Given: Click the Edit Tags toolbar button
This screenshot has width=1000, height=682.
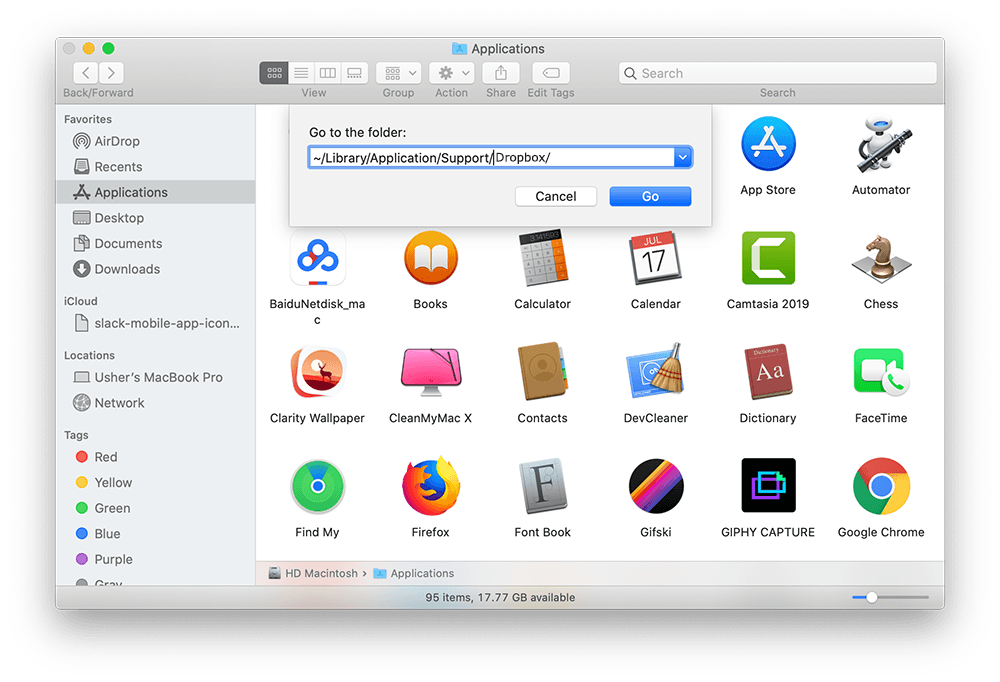Looking at the screenshot, I should point(550,73).
